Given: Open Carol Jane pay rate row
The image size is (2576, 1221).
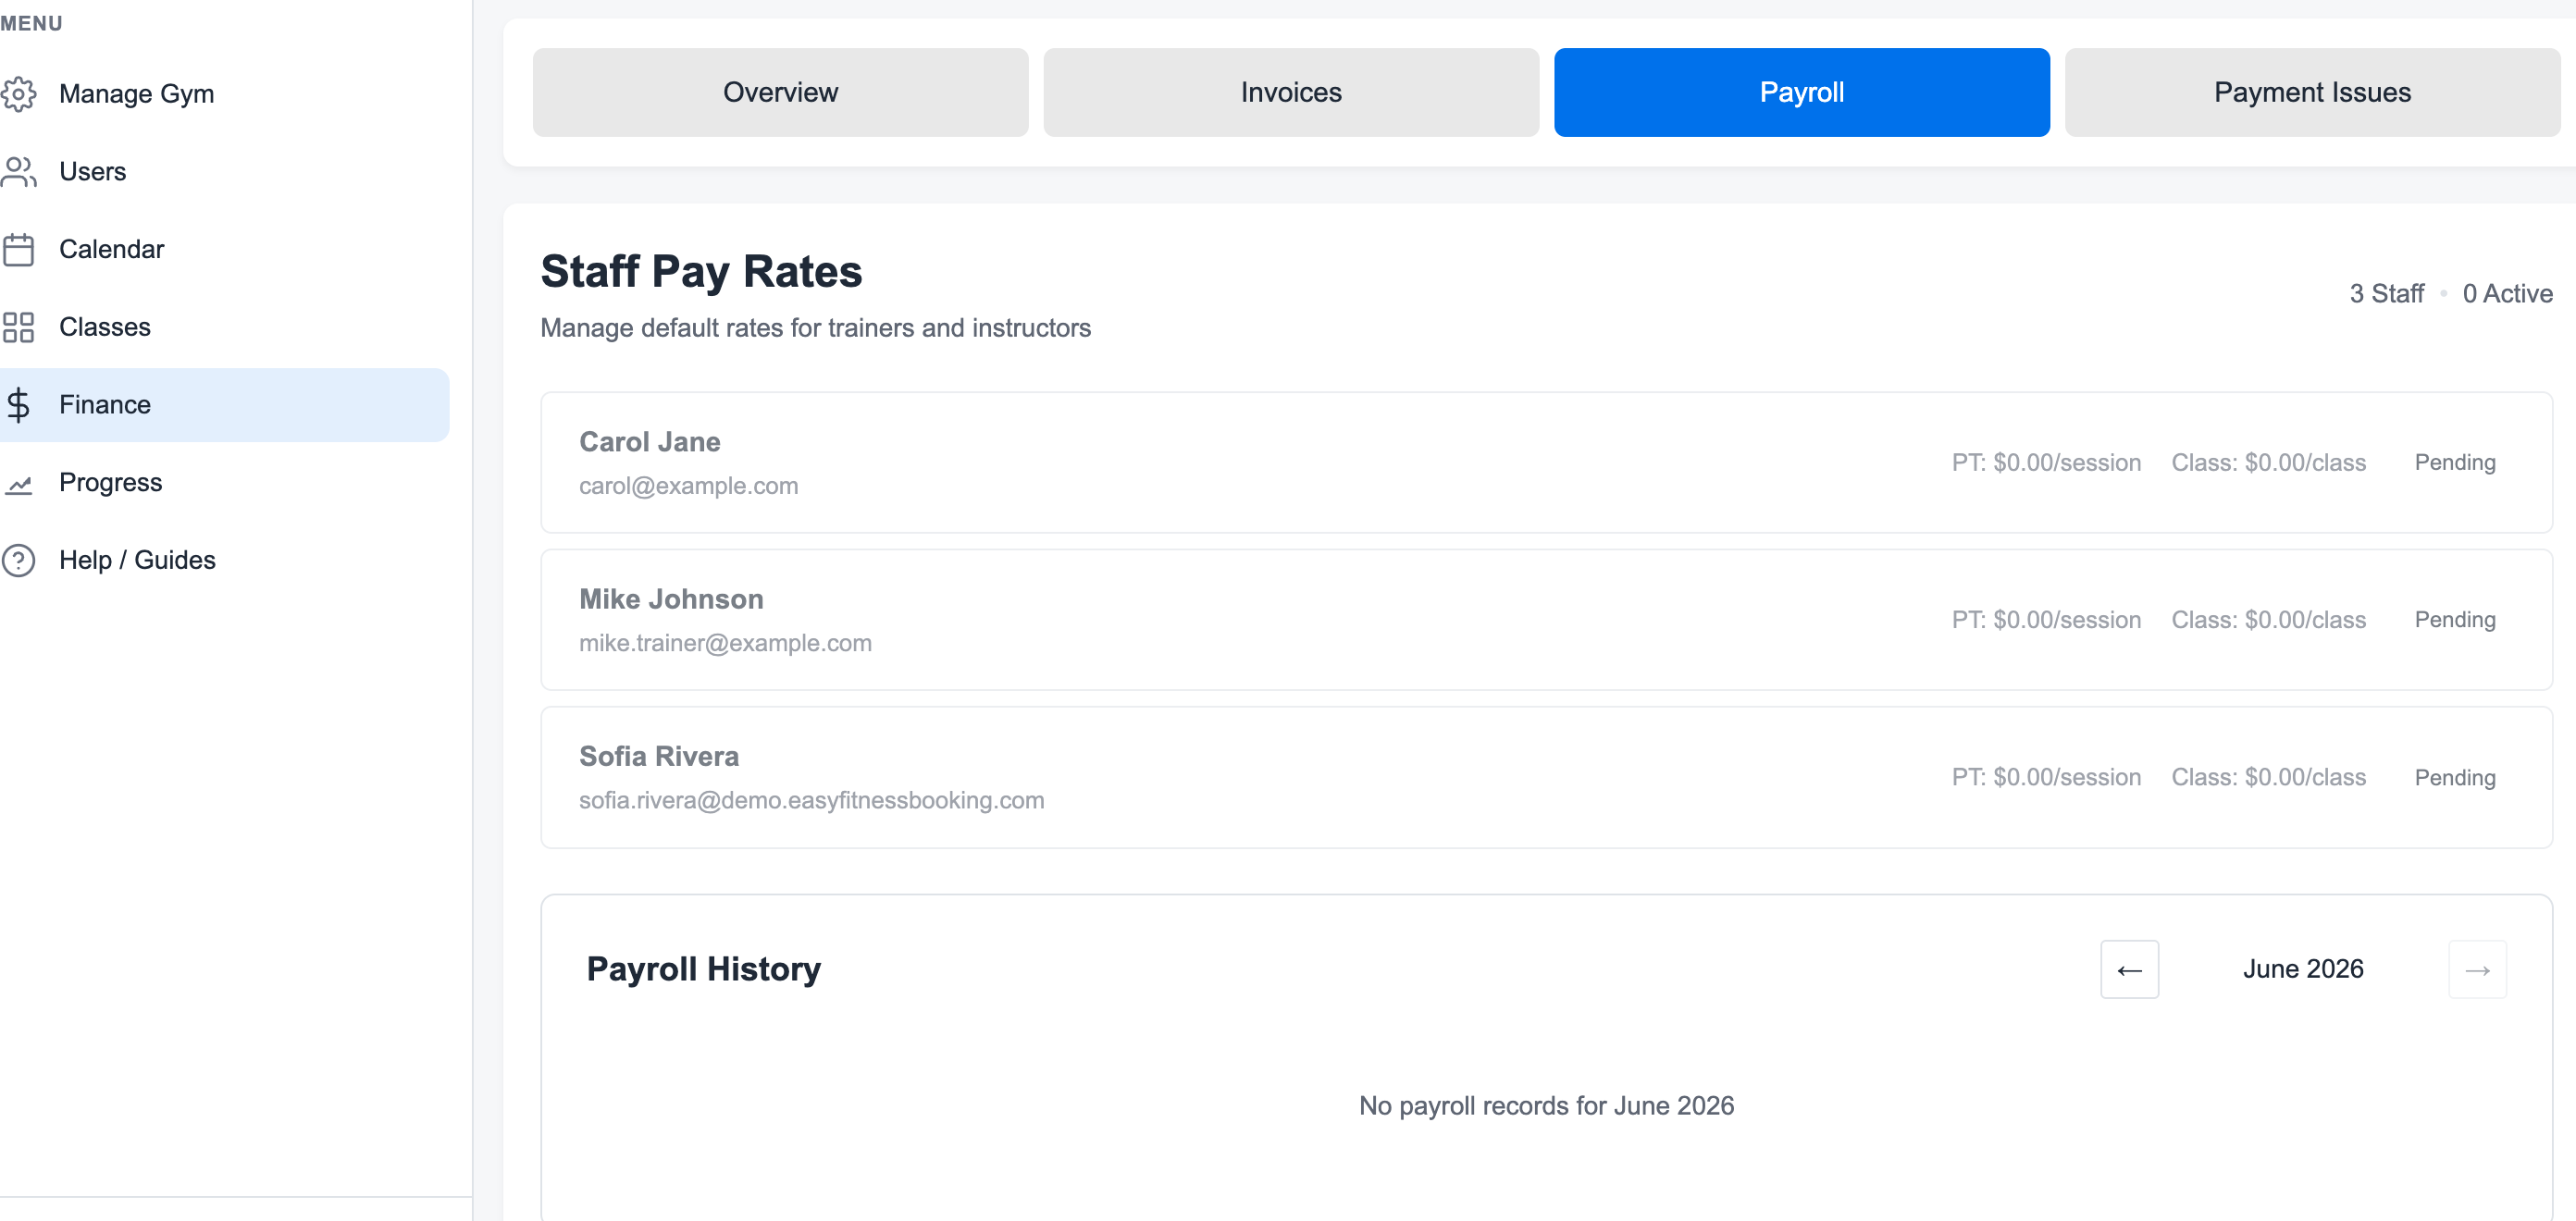Looking at the screenshot, I should tap(1546, 462).
